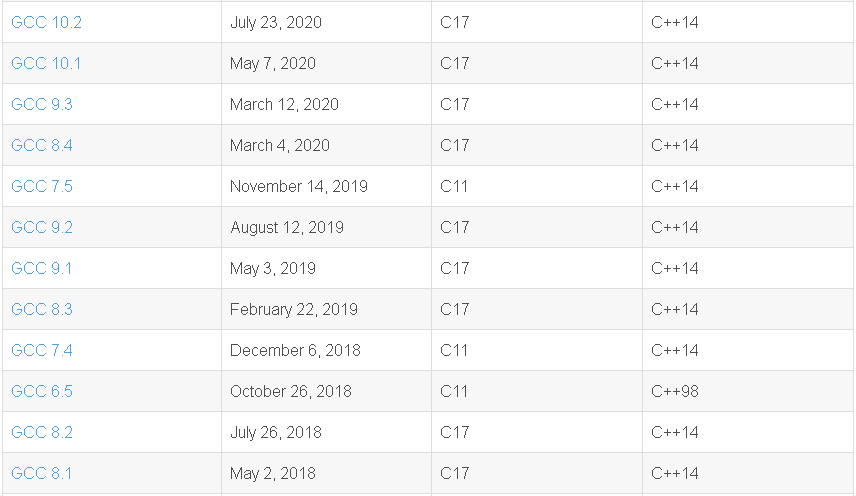Open the GCC 8.3 link

coord(42,309)
